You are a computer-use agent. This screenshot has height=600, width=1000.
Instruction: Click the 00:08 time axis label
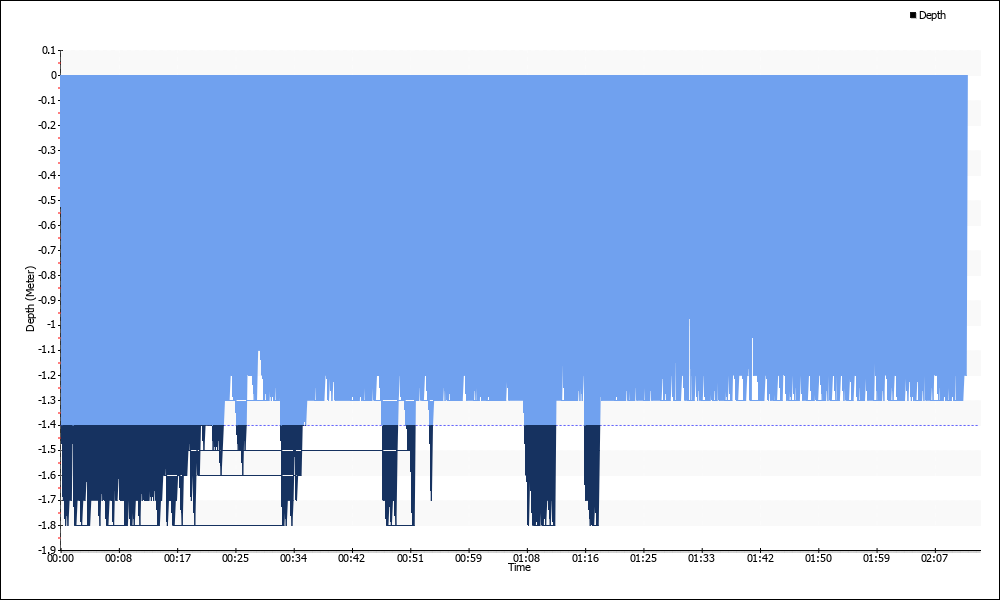coord(119,559)
